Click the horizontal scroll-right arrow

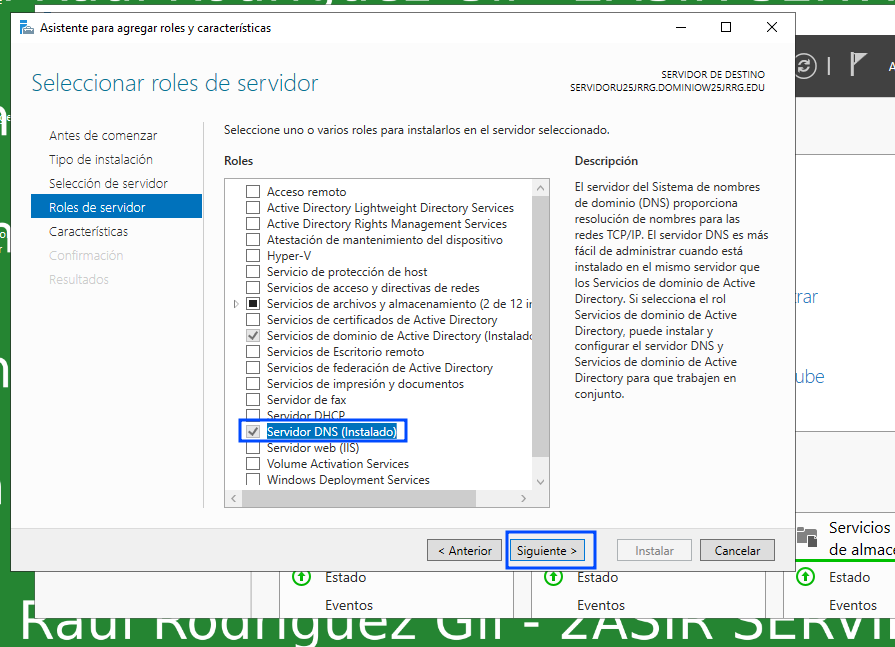(523, 499)
